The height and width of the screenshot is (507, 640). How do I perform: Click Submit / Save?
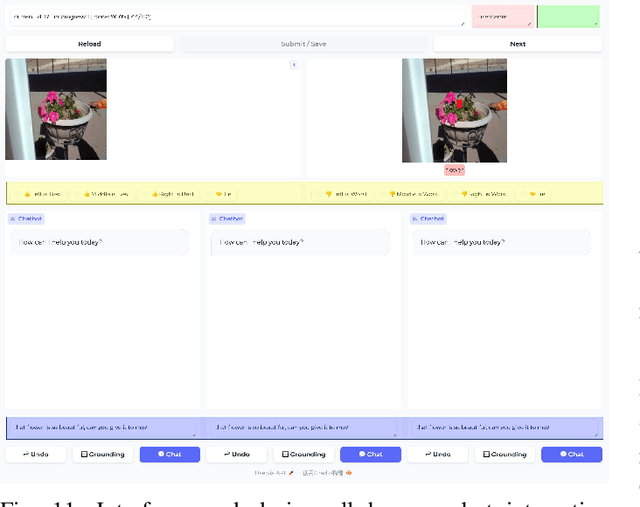pyautogui.click(x=303, y=44)
